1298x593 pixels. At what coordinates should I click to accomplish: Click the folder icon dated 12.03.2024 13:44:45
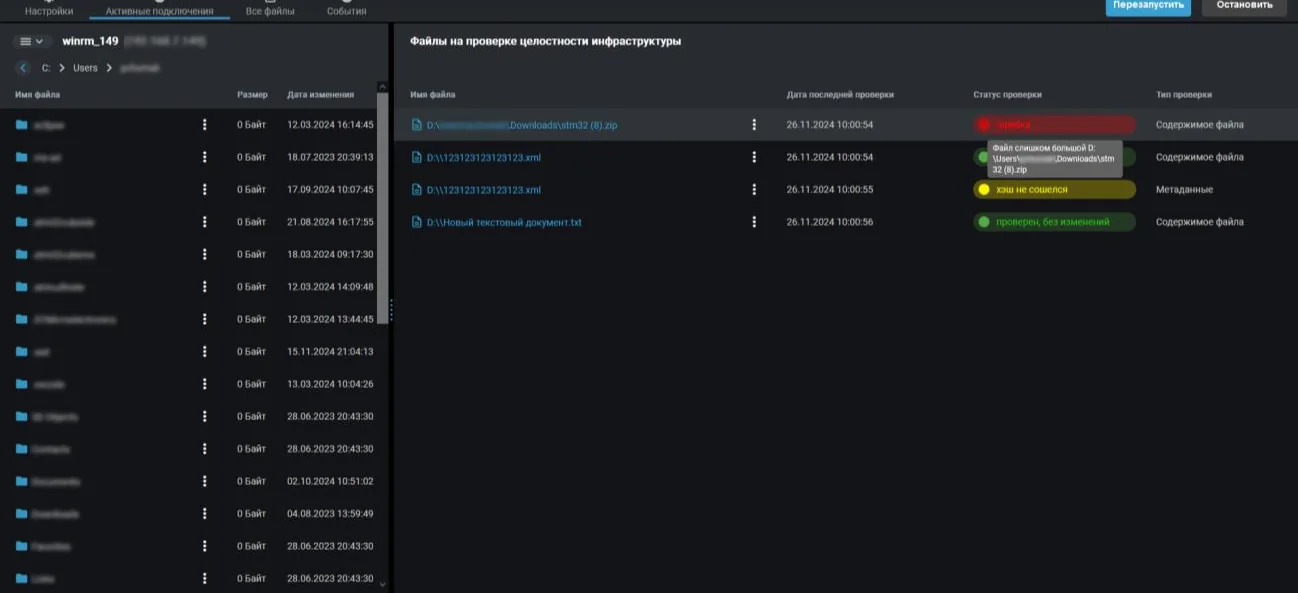point(22,319)
